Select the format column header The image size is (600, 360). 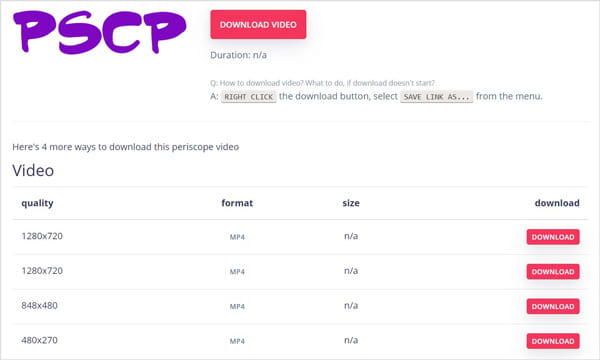click(237, 203)
